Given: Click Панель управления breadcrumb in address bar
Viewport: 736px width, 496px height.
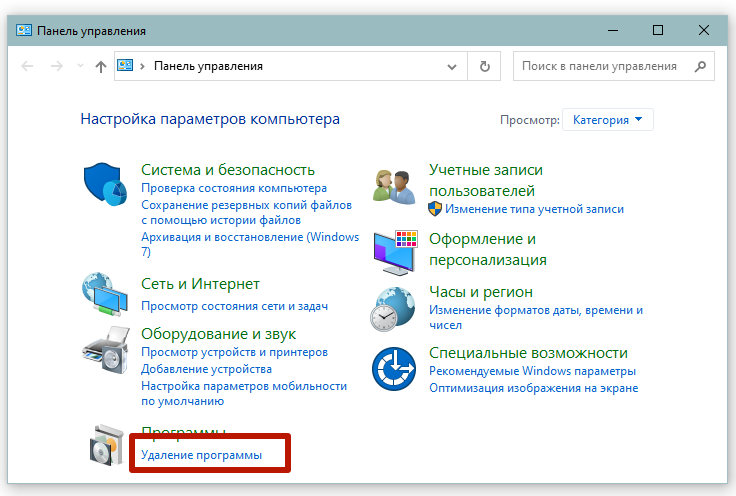Looking at the screenshot, I should click(208, 66).
